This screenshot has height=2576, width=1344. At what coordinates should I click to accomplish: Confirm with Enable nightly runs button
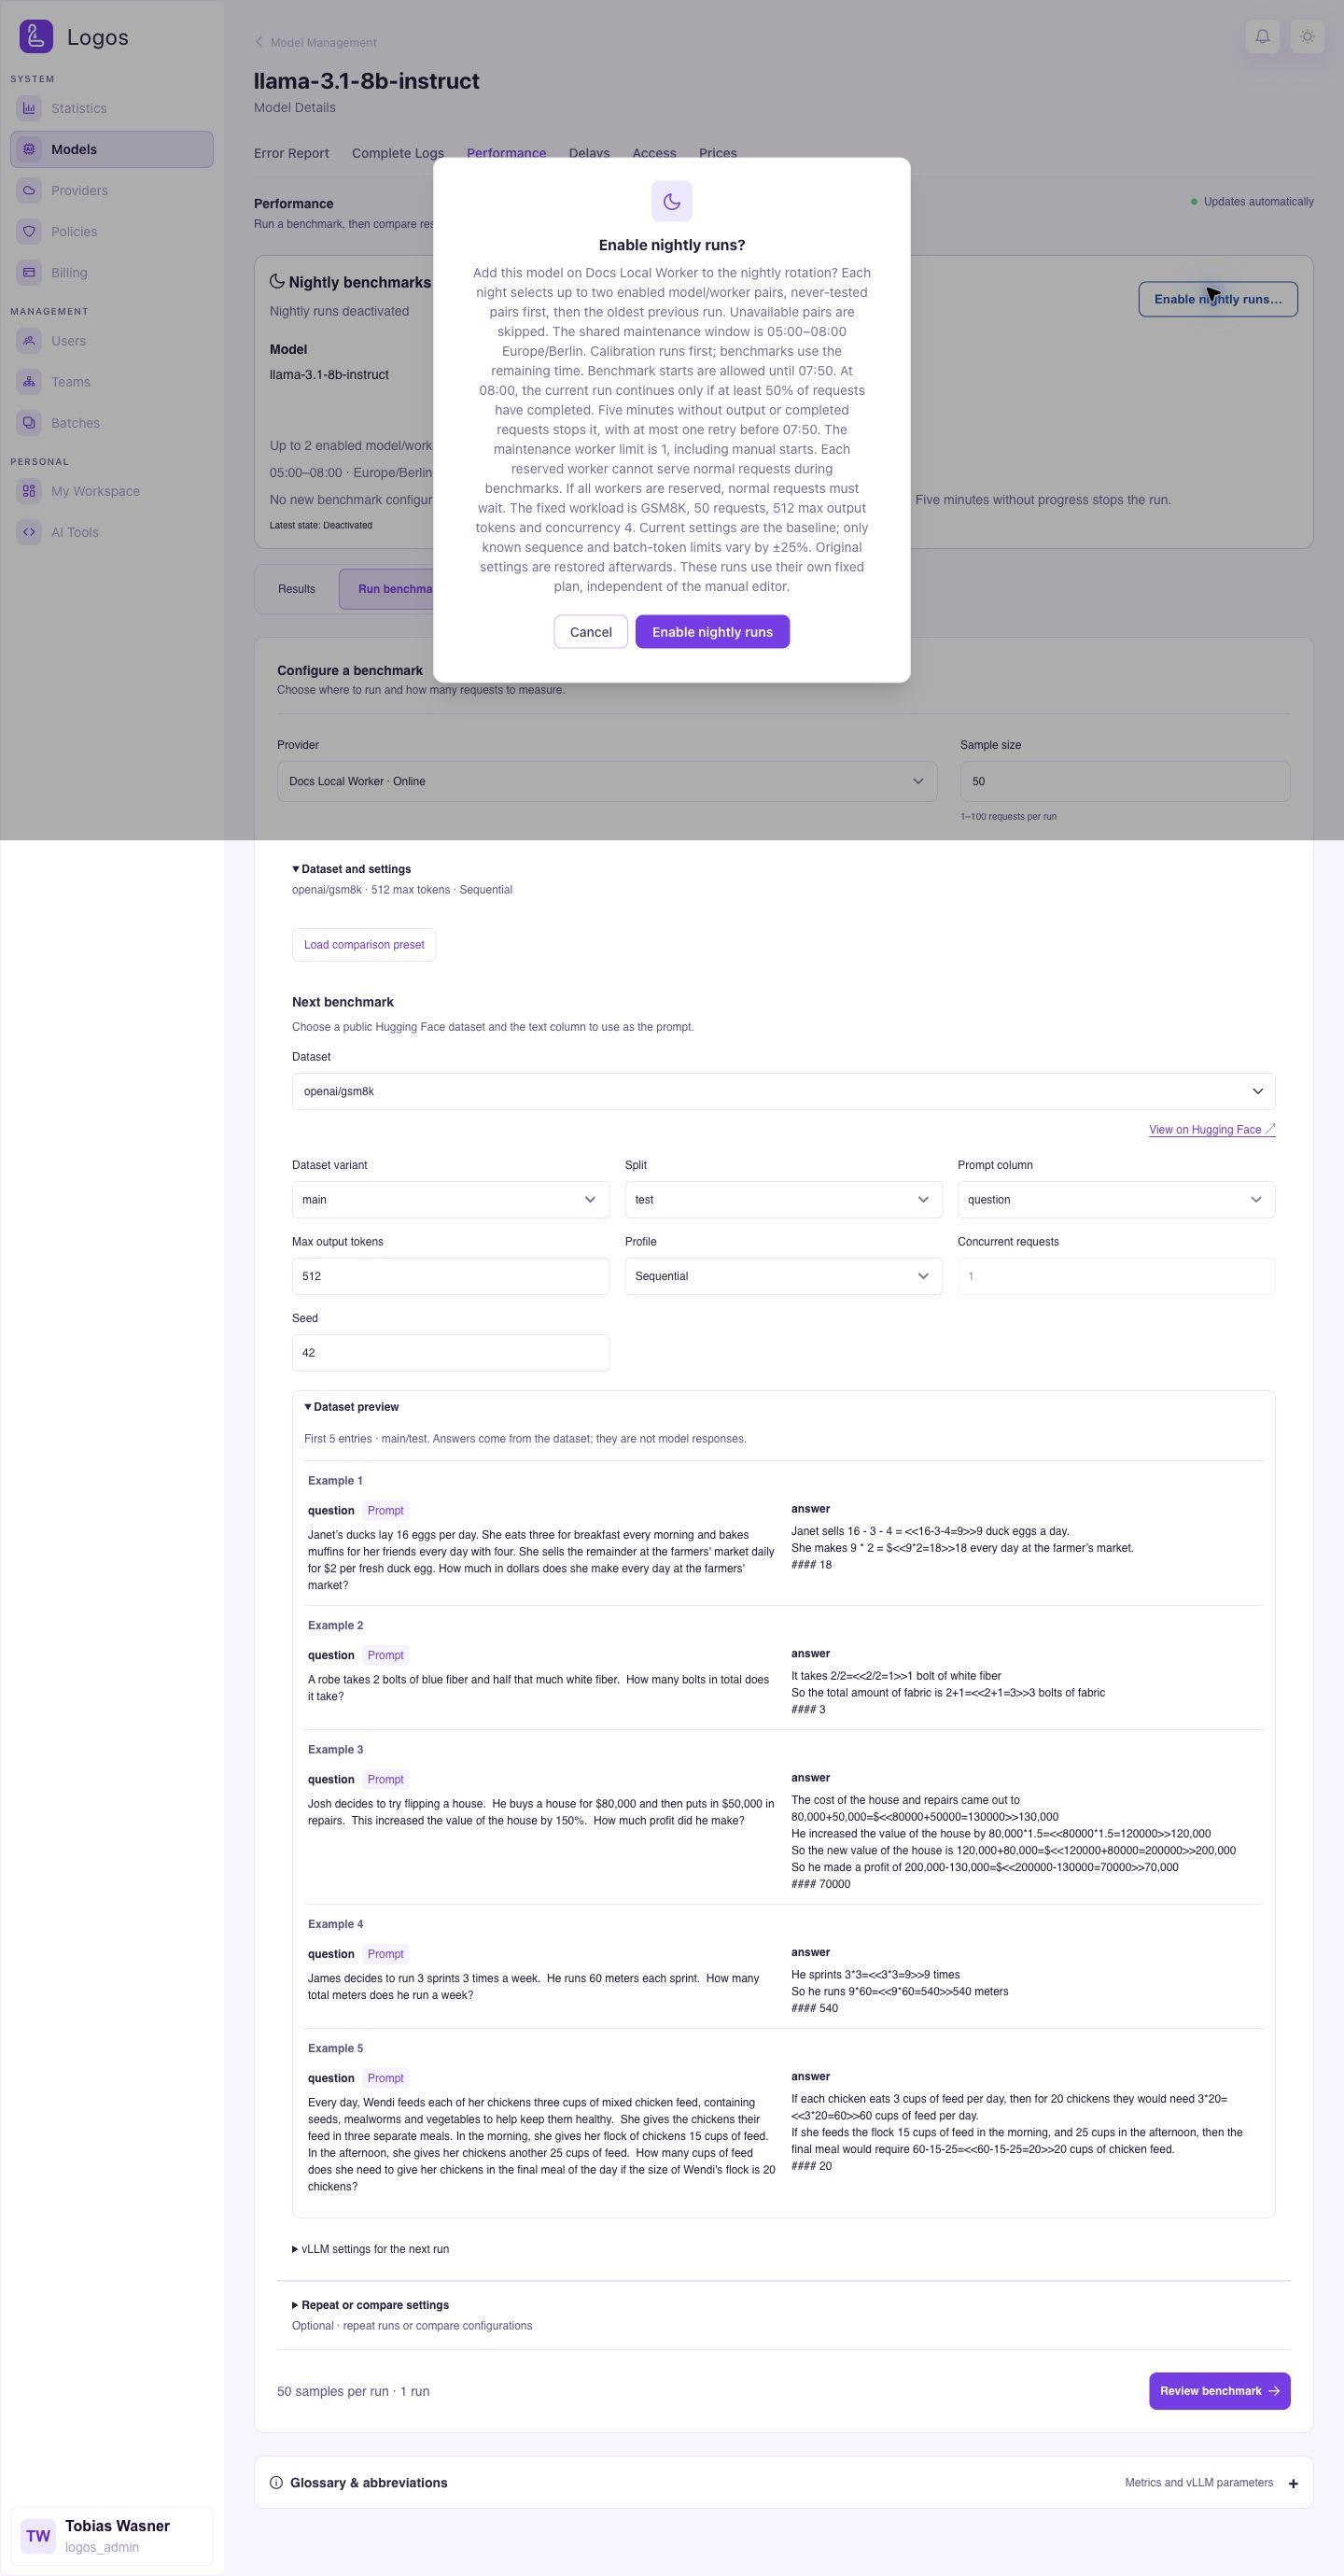click(712, 632)
